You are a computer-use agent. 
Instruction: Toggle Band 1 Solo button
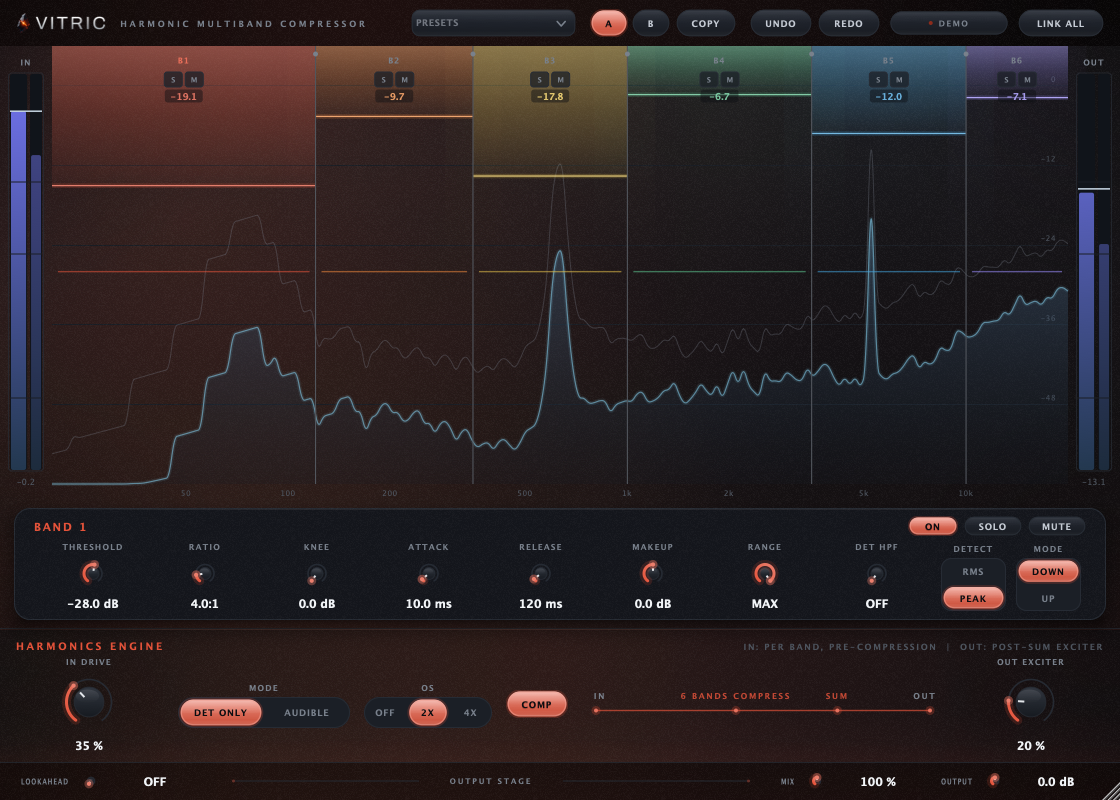992,526
